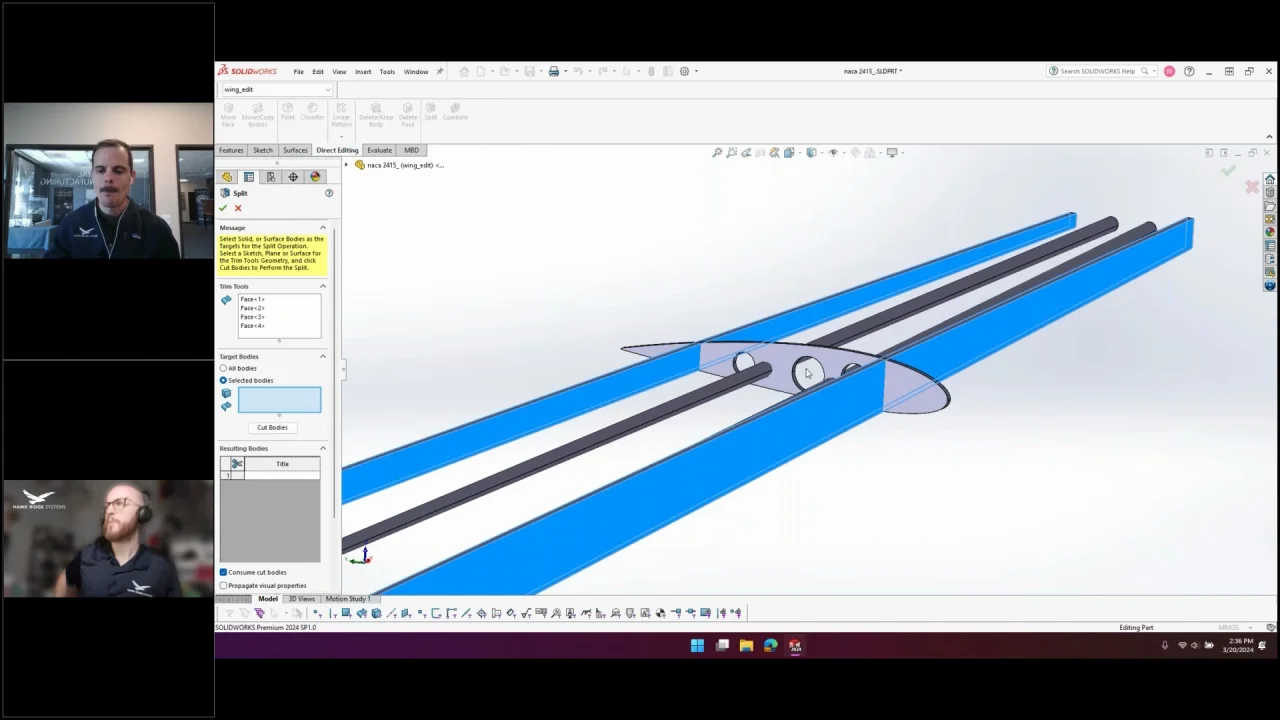This screenshot has width=1280, height=720.
Task: Open Split PropertyManager help icon
Action: 329,193
